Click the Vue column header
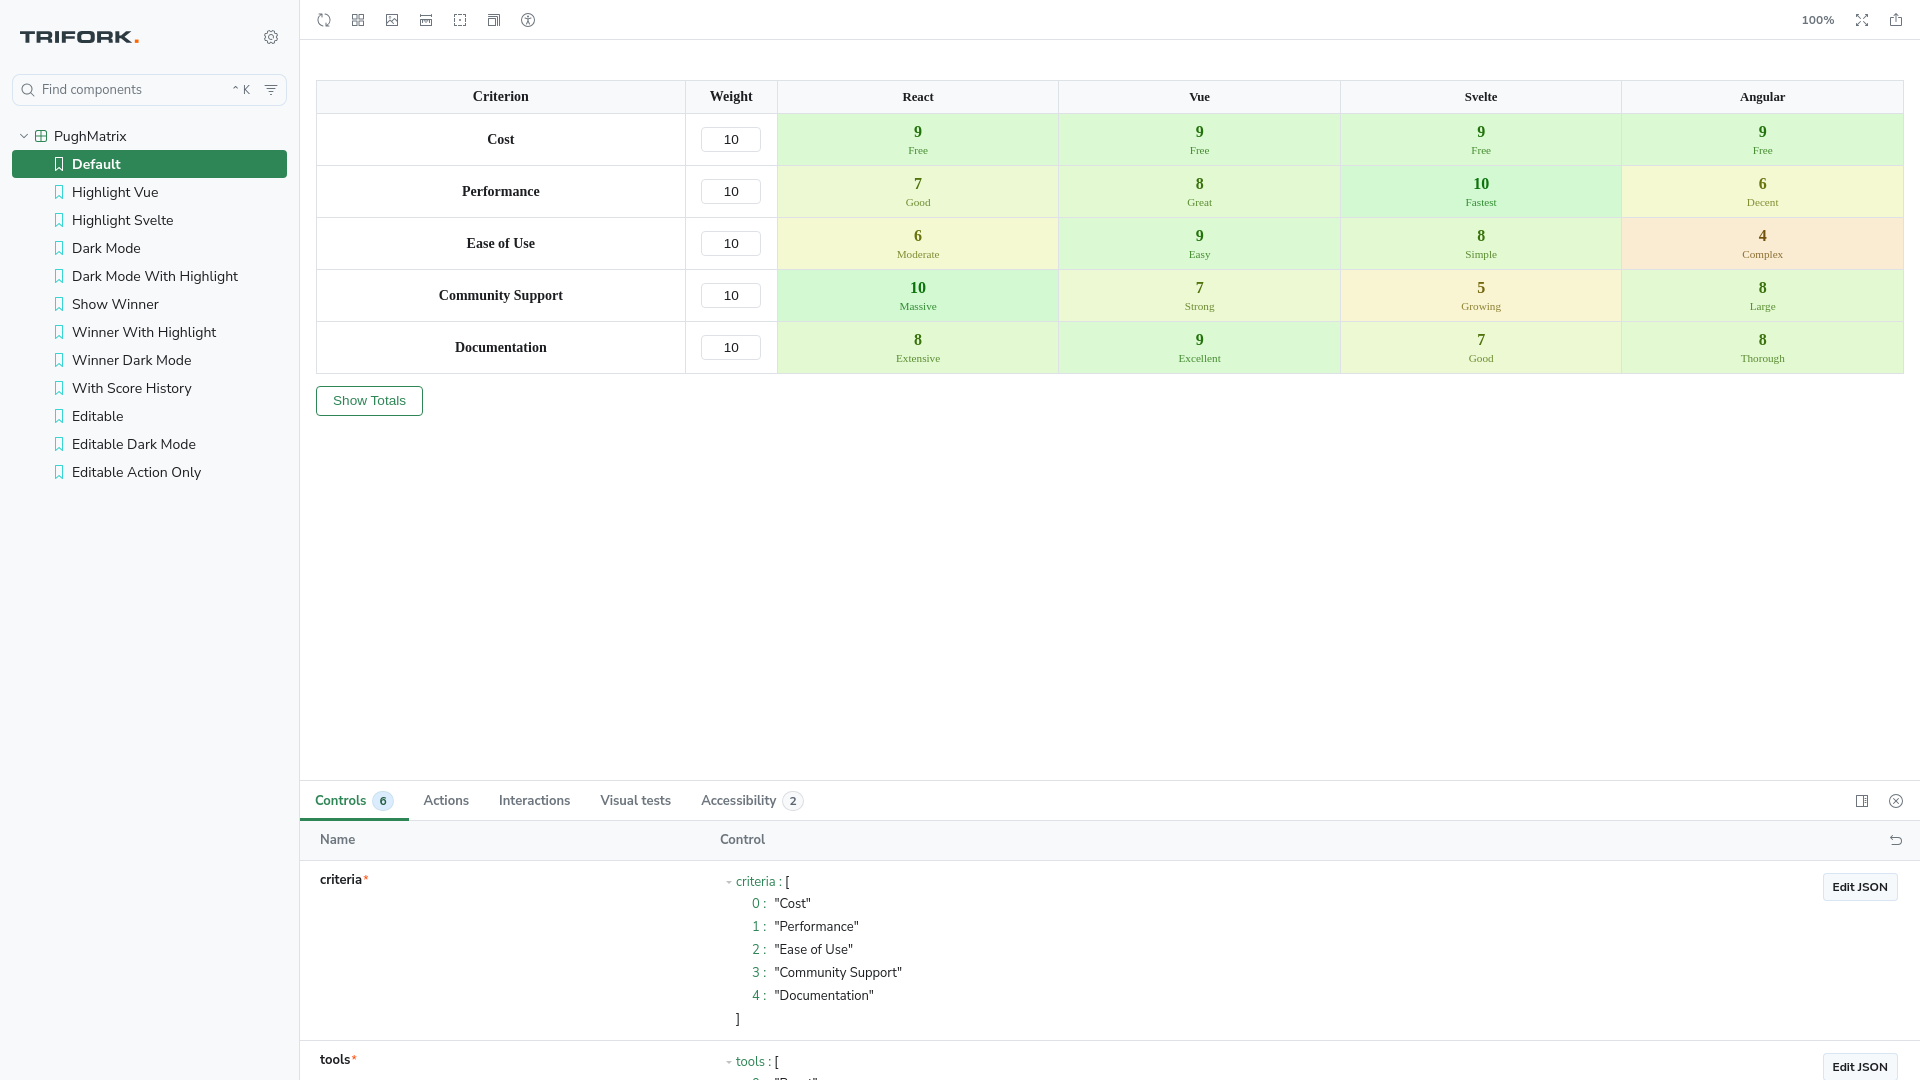This screenshot has height=1080, width=1920. tap(1199, 97)
